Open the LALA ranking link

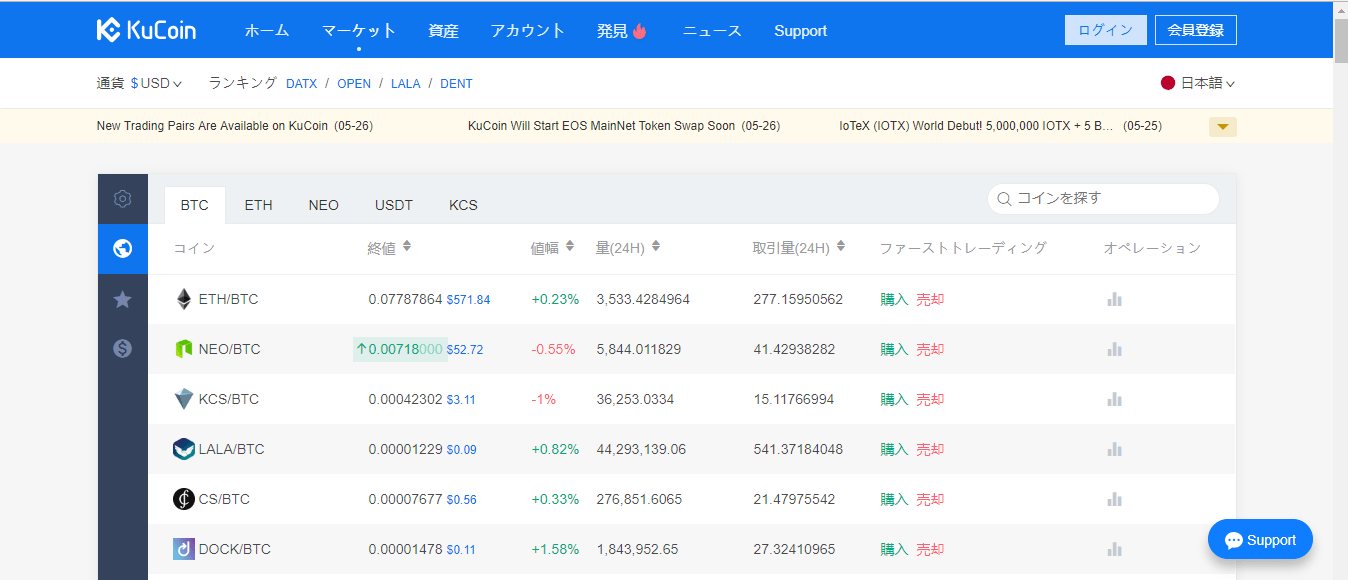405,84
